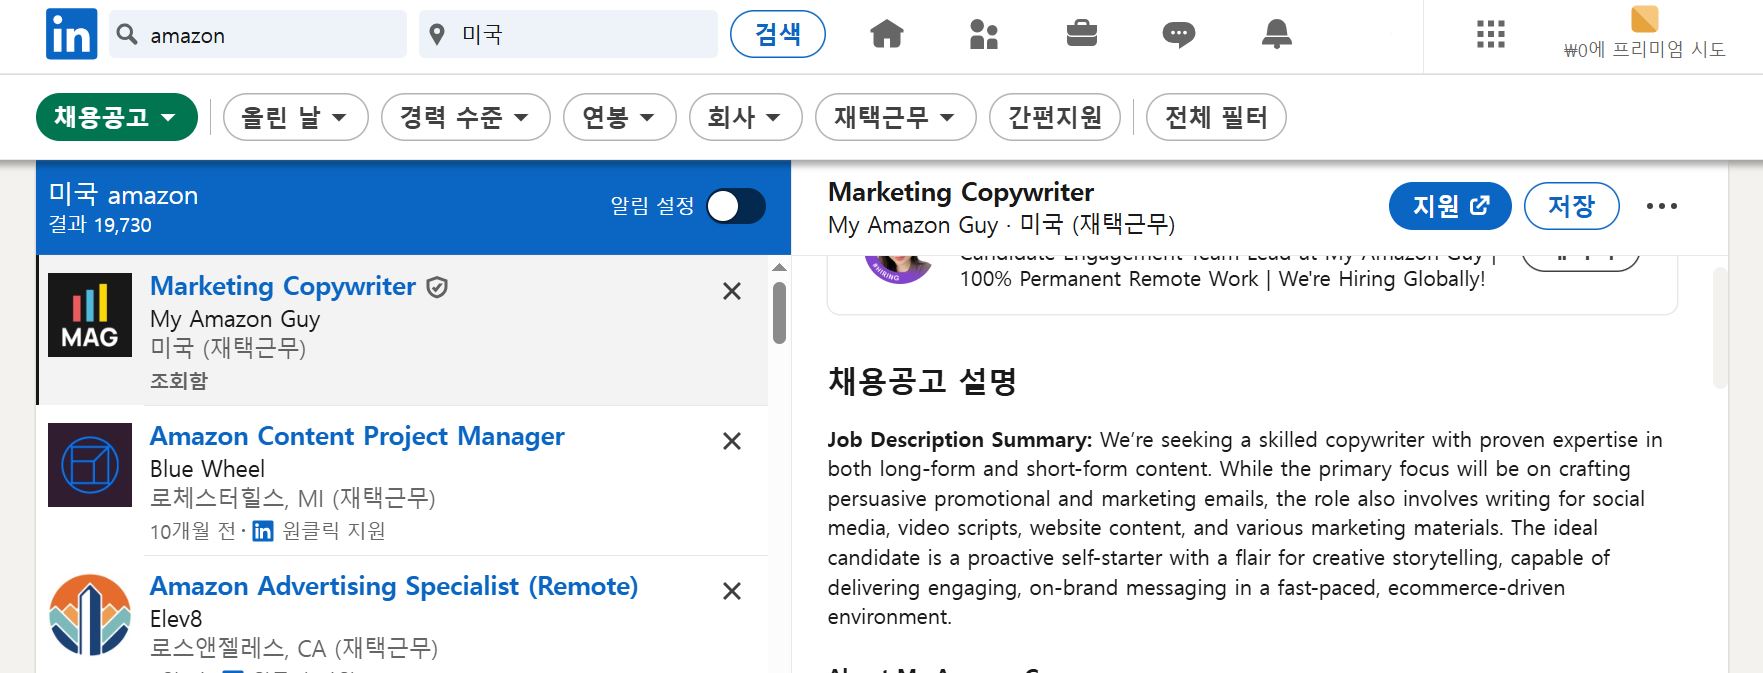Open the 전체 필터 all filters panel

coord(1216,117)
